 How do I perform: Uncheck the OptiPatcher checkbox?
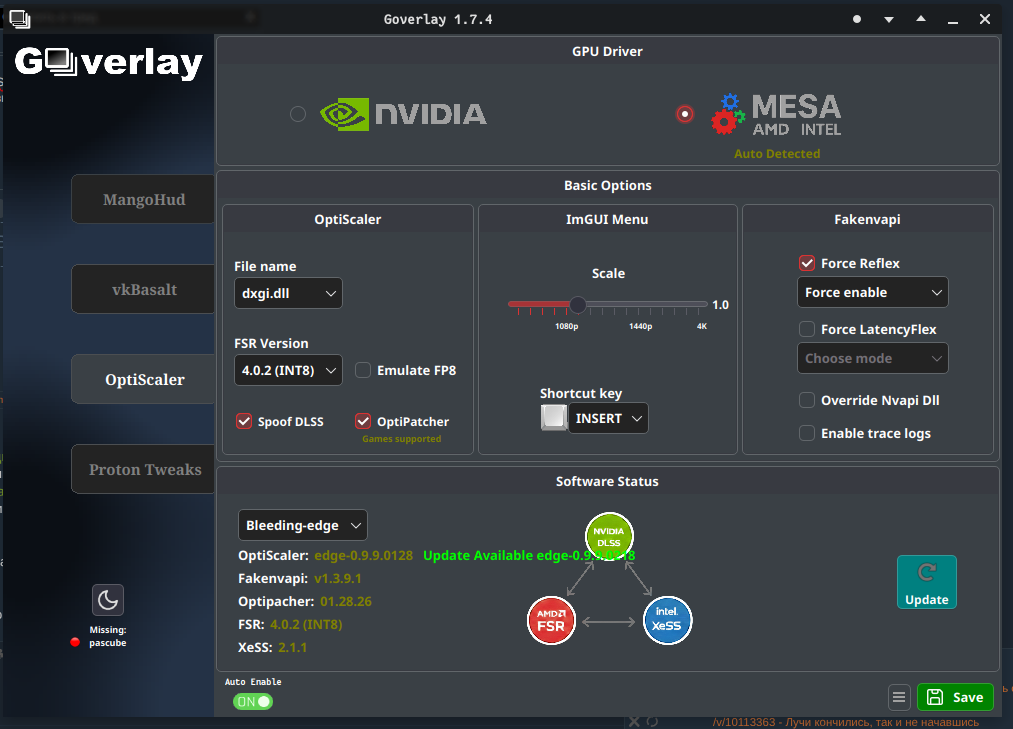[363, 421]
